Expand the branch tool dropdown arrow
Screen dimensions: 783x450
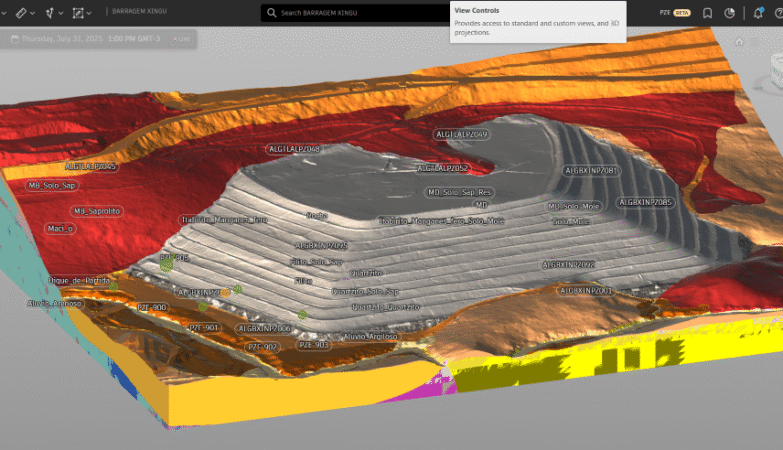(x=62, y=13)
